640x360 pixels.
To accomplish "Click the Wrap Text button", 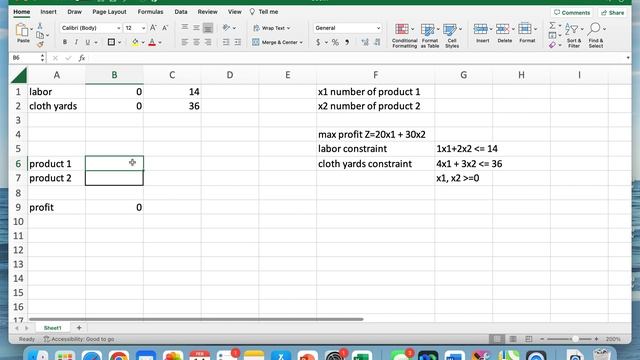I will 271,28.
